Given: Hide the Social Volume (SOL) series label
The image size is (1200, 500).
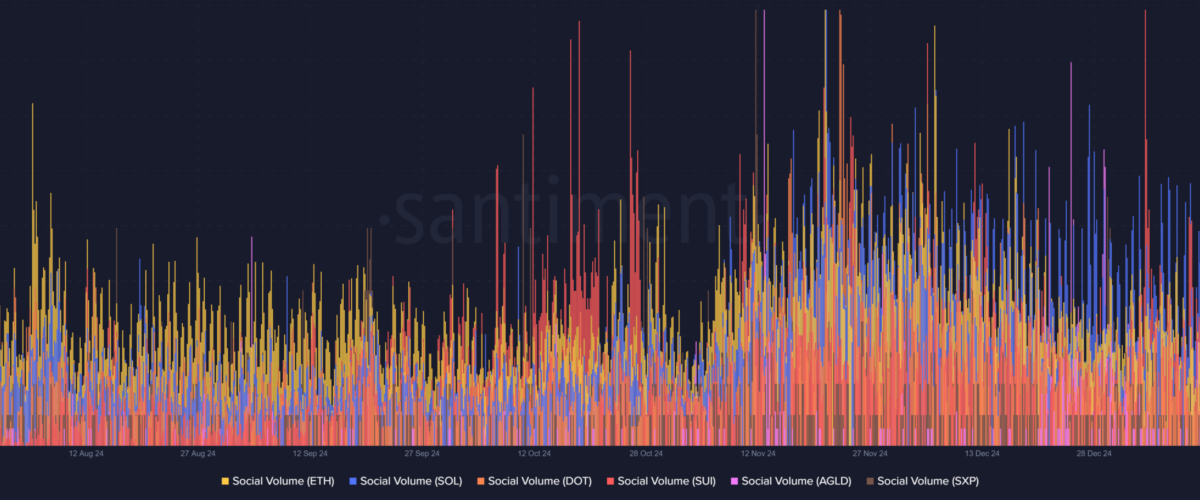Looking at the screenshot, I should tap(410, 481).
